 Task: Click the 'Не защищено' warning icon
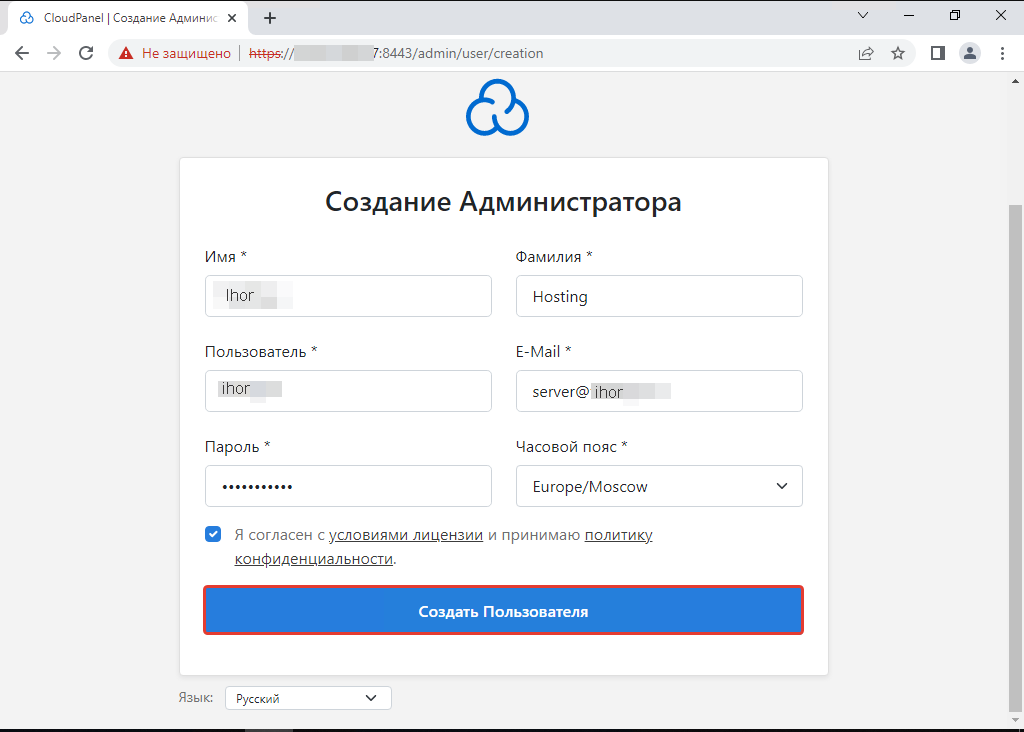[x=125, y=53]
